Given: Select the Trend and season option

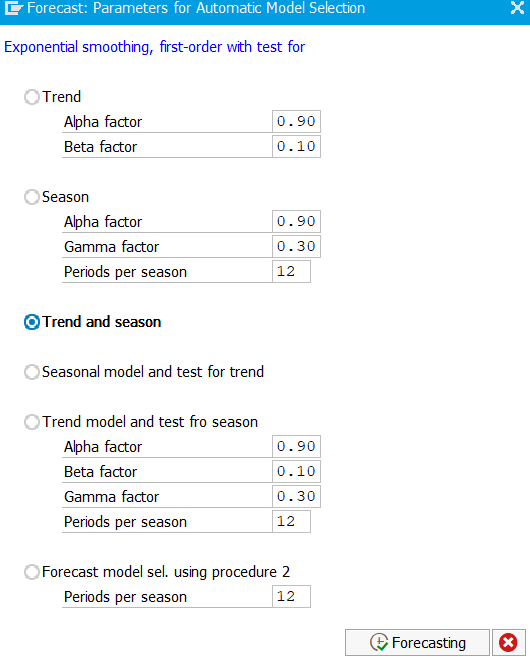Looking at the screenshot, I should point(32,322).
